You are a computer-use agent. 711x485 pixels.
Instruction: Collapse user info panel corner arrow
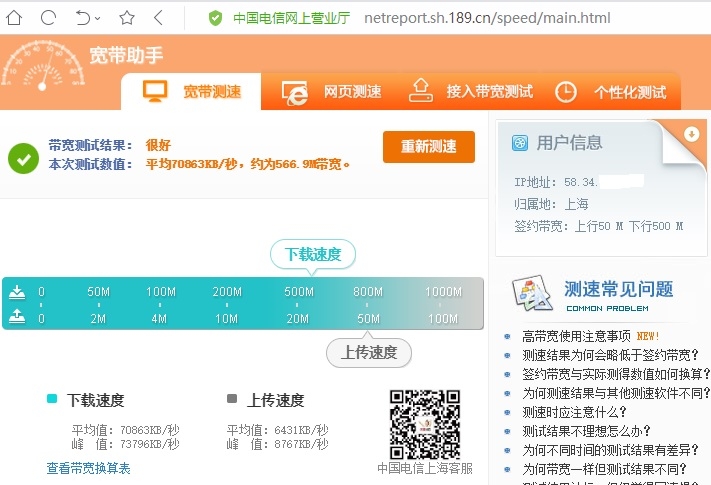[x=691, y=134]
